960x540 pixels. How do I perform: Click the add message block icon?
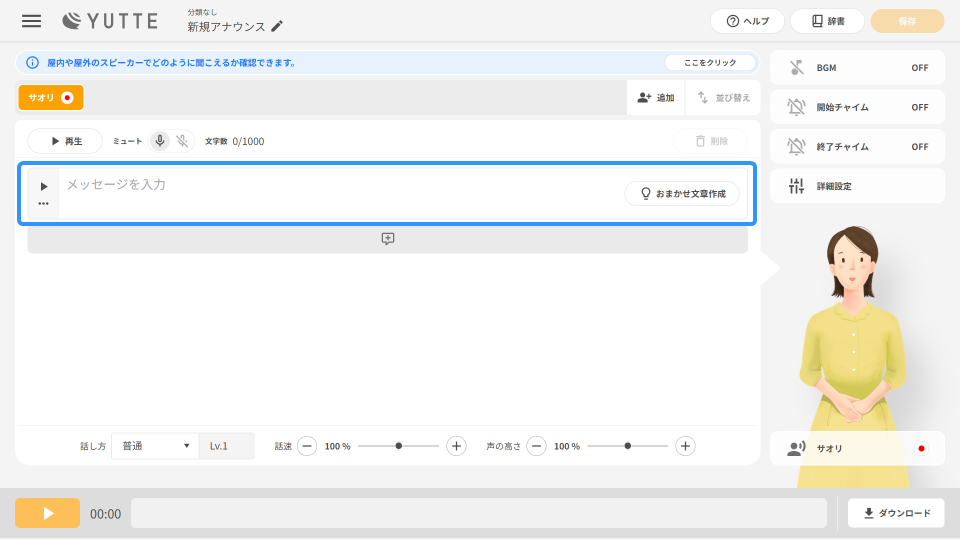coord(387,239)
